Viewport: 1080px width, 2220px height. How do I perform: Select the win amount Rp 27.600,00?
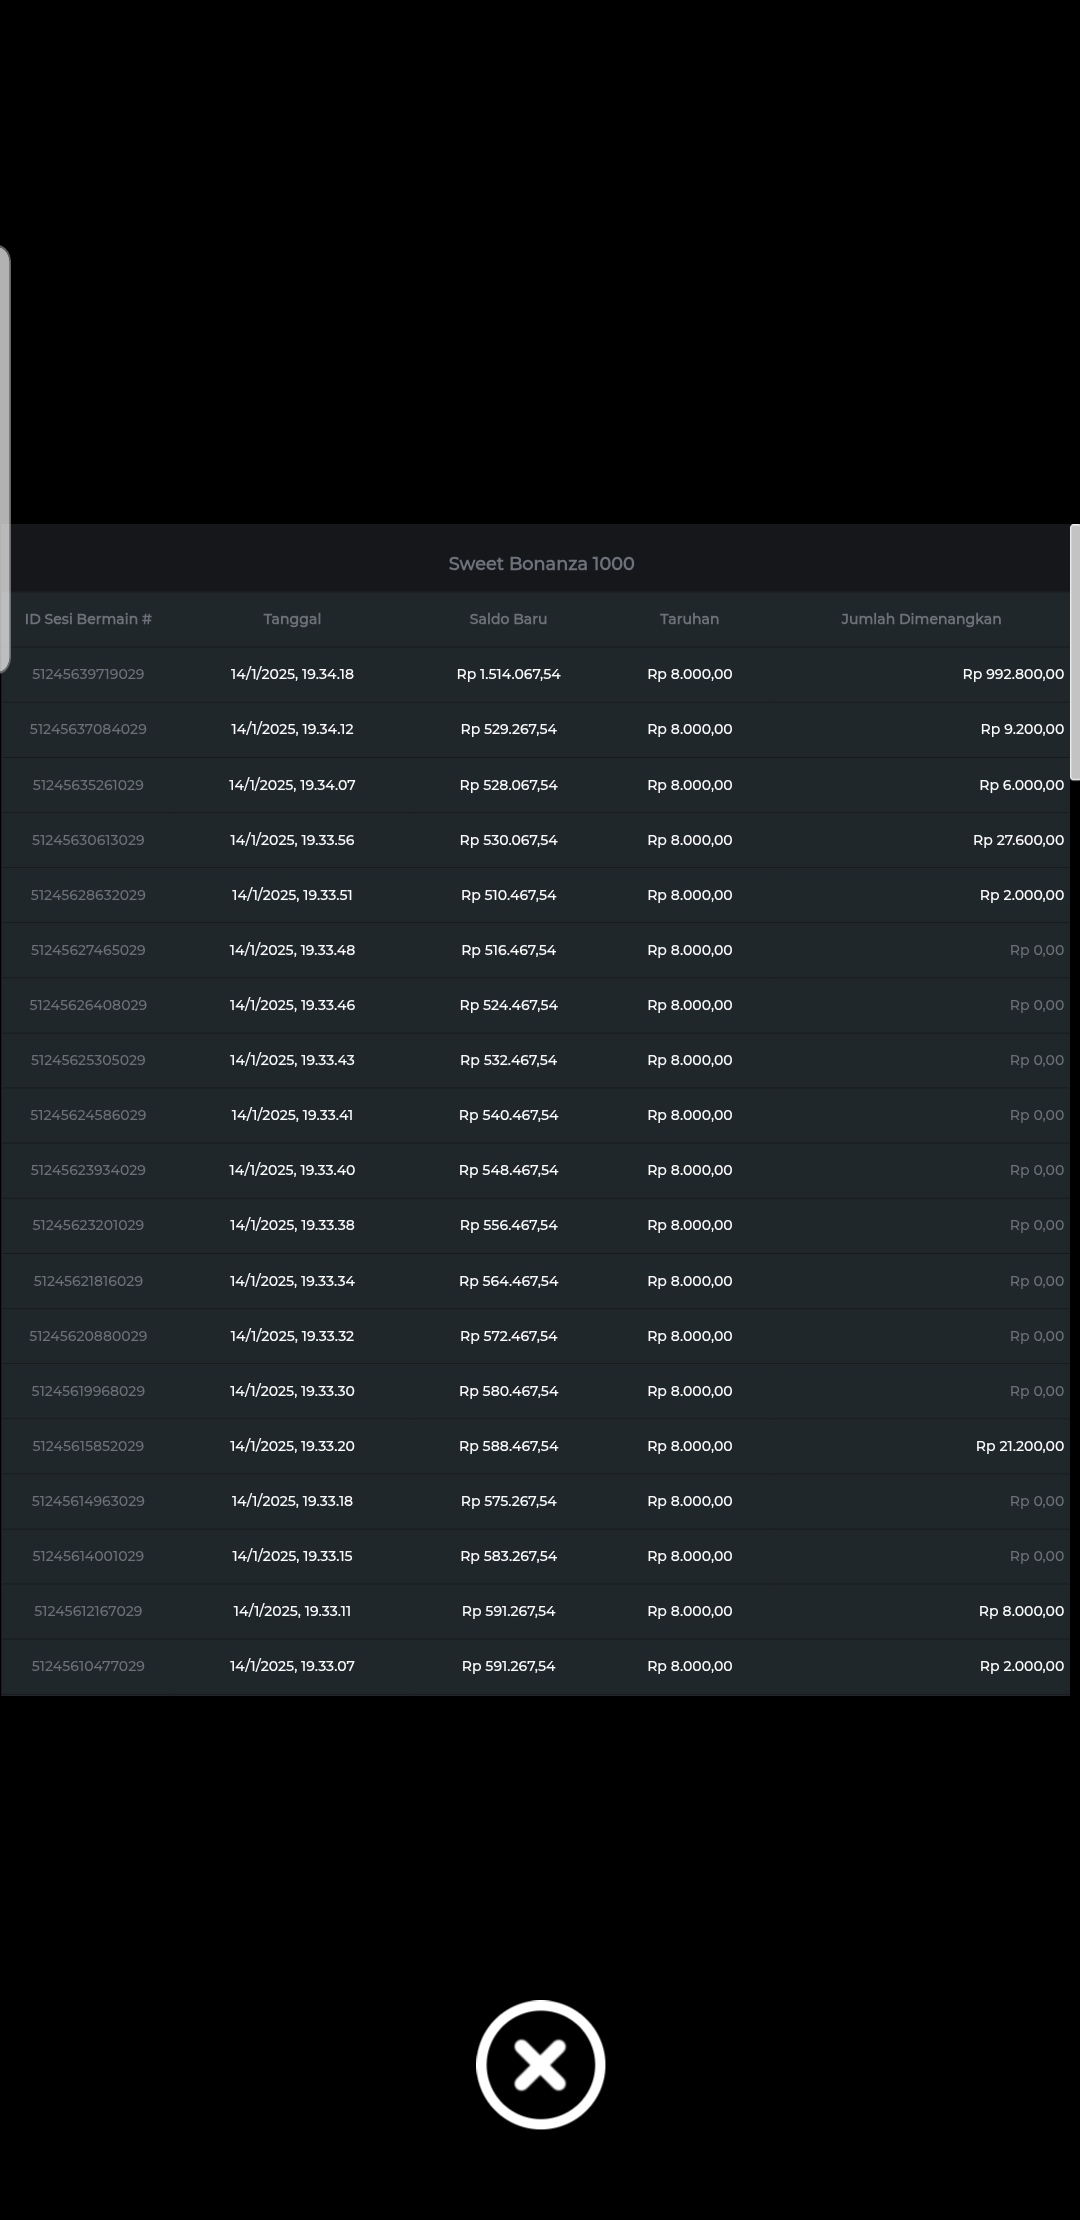[x=1018, y=840]
